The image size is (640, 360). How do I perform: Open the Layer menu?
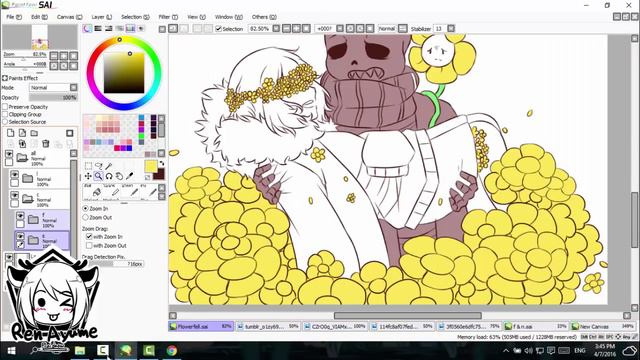[x=101, y=17]
